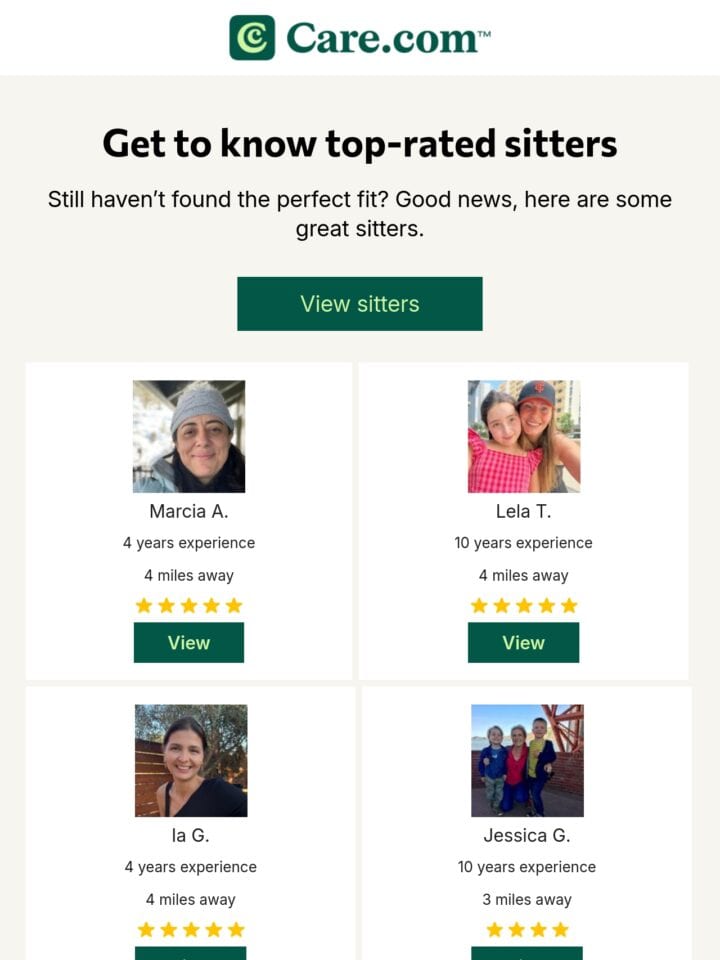
Task: Select the Marcia A. name text
Action: [189, 511]
